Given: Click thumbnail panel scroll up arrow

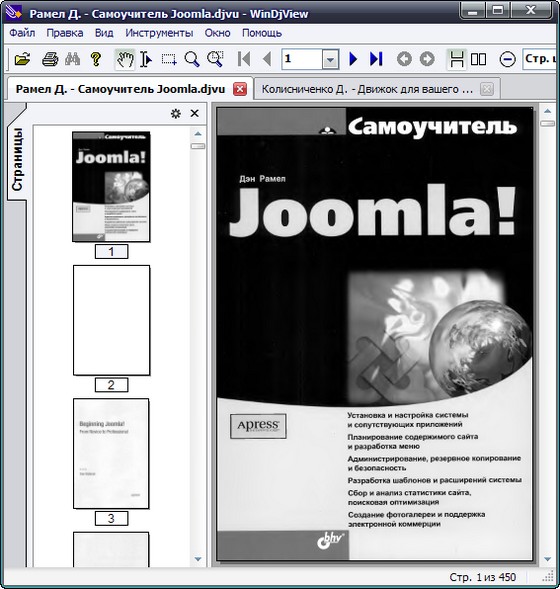Looking at the screenshot, I should [198, 134].
